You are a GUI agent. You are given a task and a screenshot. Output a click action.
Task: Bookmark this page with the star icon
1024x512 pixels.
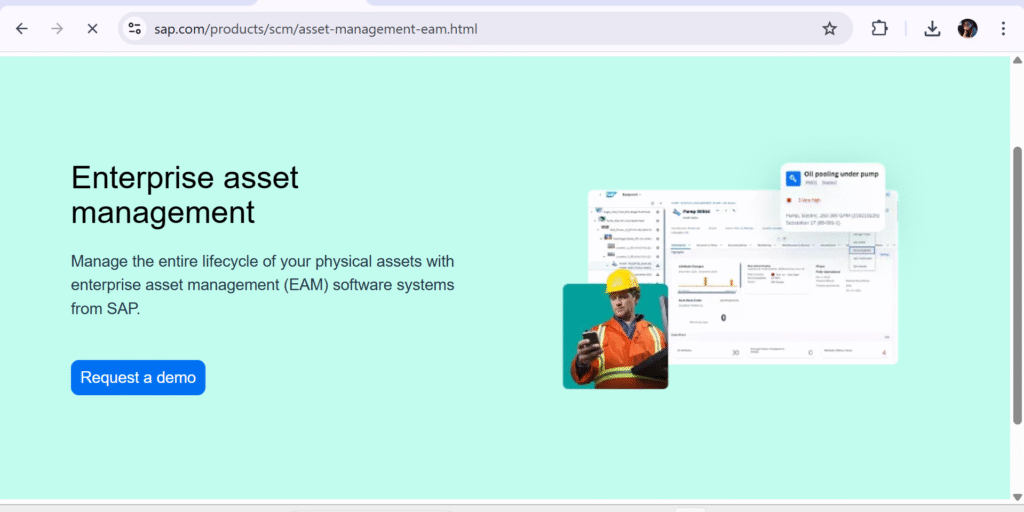tap(829, 29)
